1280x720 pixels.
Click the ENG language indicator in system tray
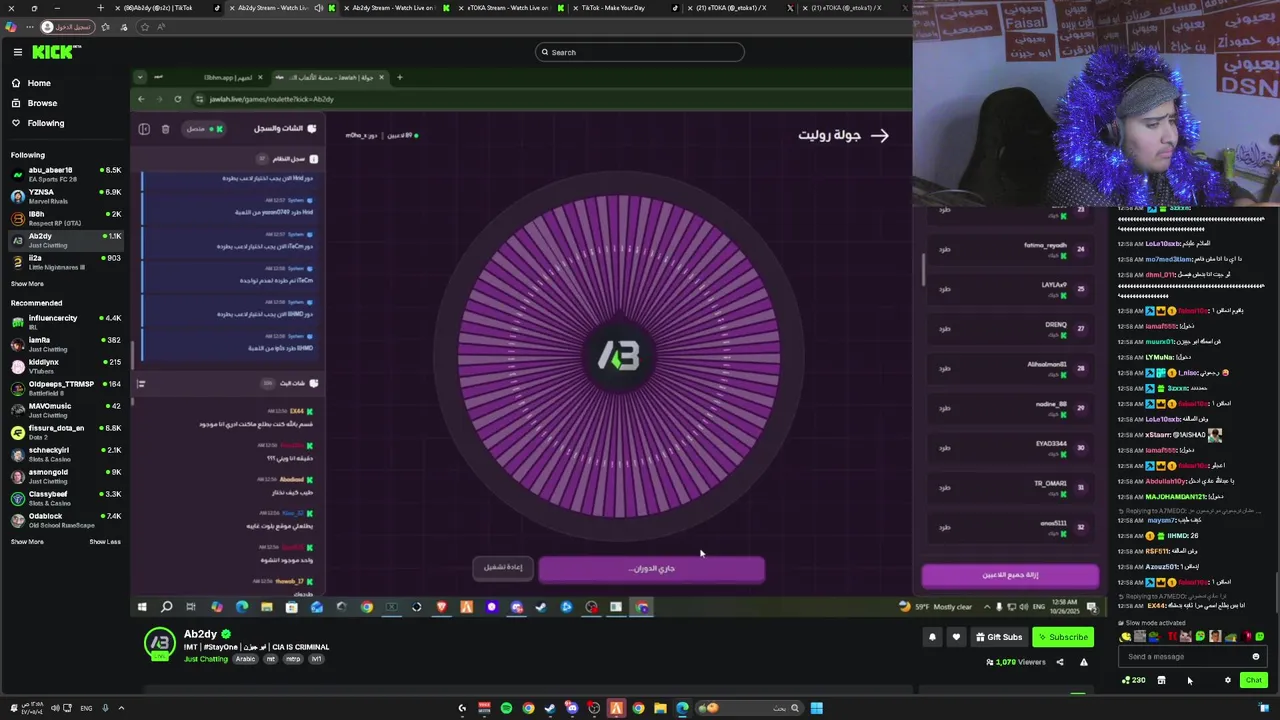(86, 708)
